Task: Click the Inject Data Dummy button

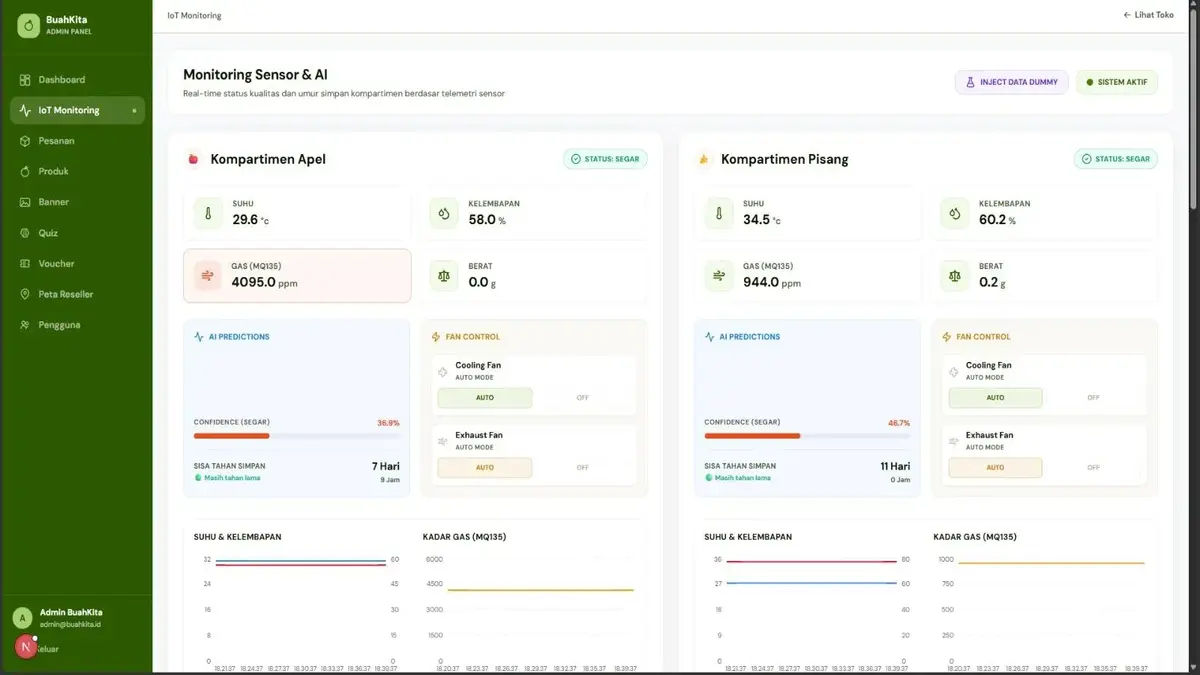Action: pyautogui.click(x=1012, y=82)
